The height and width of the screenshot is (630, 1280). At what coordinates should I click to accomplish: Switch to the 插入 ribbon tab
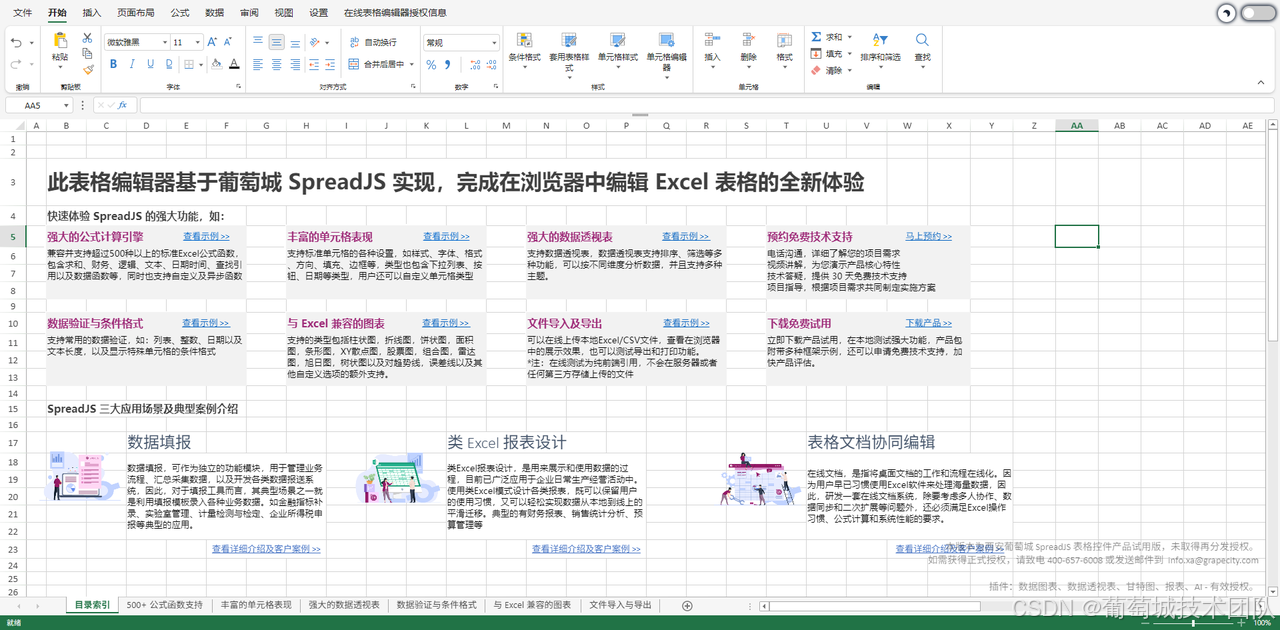tap(92, 13)
